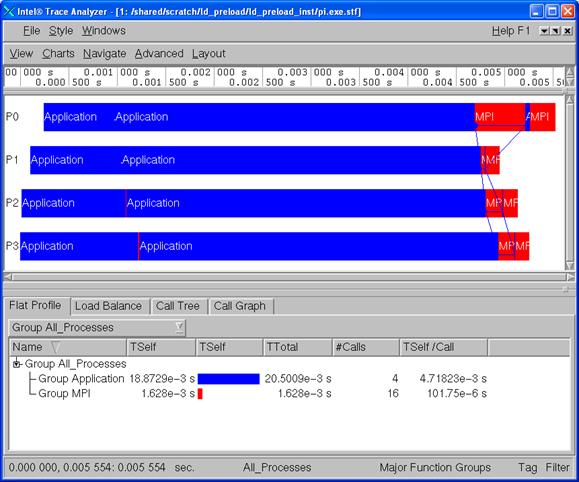The image size is (579, 482).
Task: Click the TSelf /Call column header
Action: (x=444, y=347)
